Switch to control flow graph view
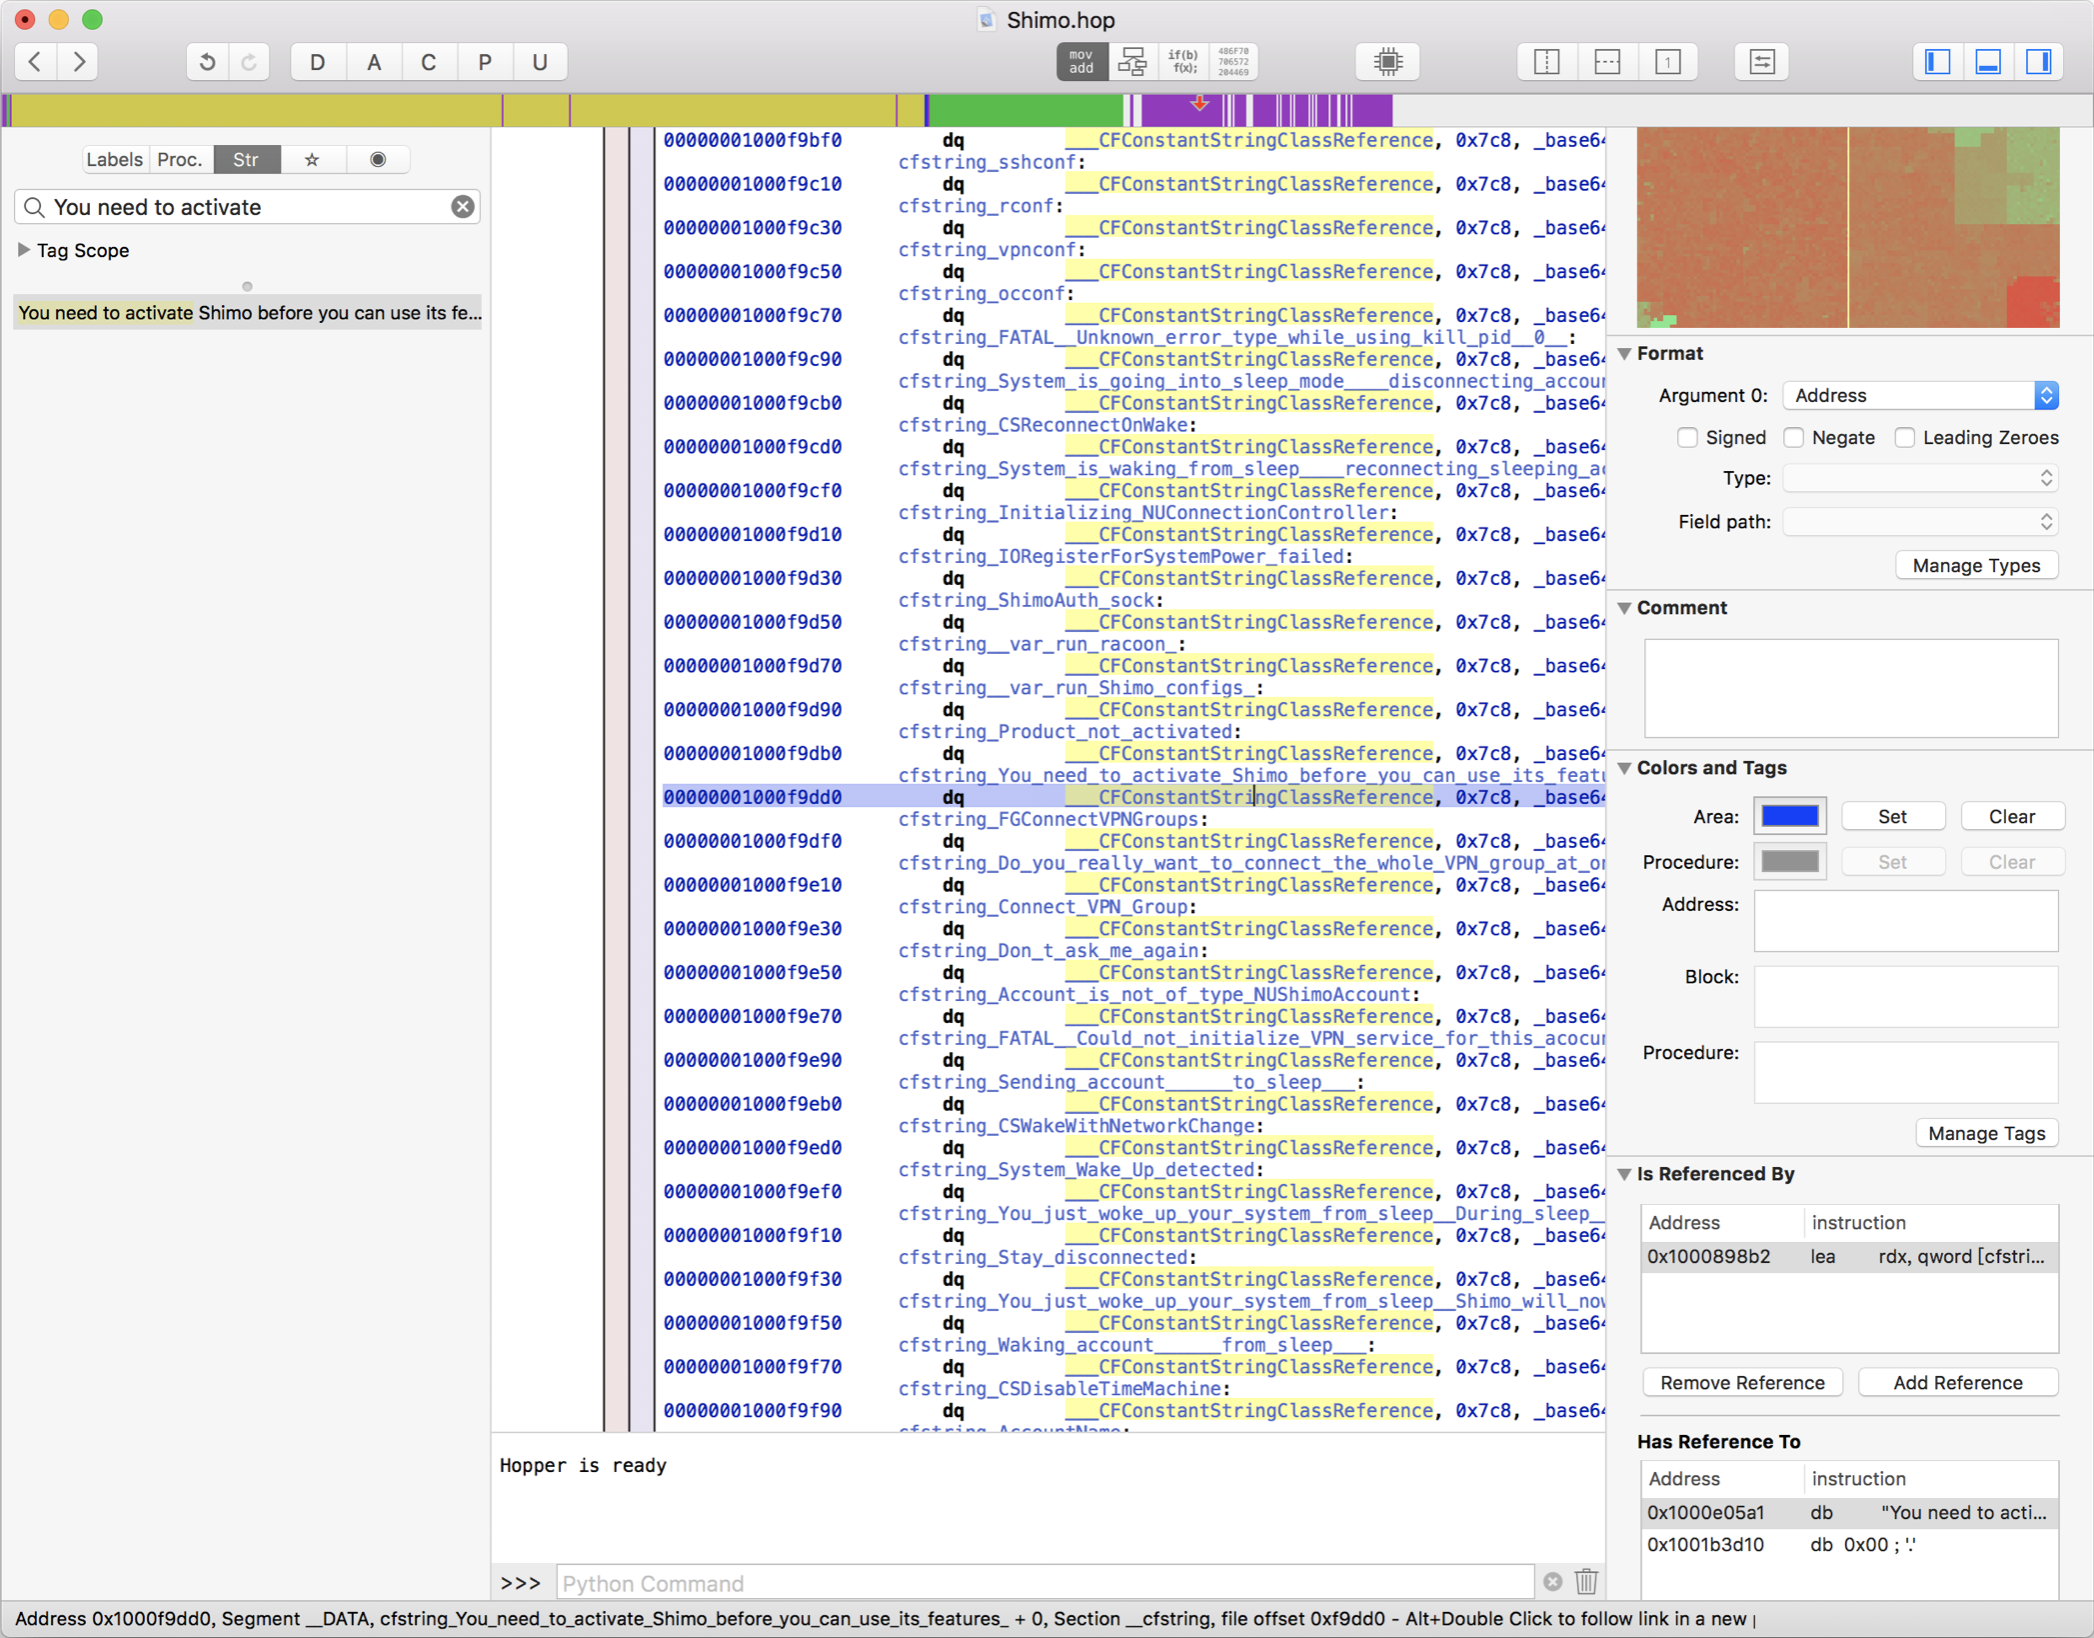The width and height of the screenshot is (2094, 1638). click(1132, 62)
